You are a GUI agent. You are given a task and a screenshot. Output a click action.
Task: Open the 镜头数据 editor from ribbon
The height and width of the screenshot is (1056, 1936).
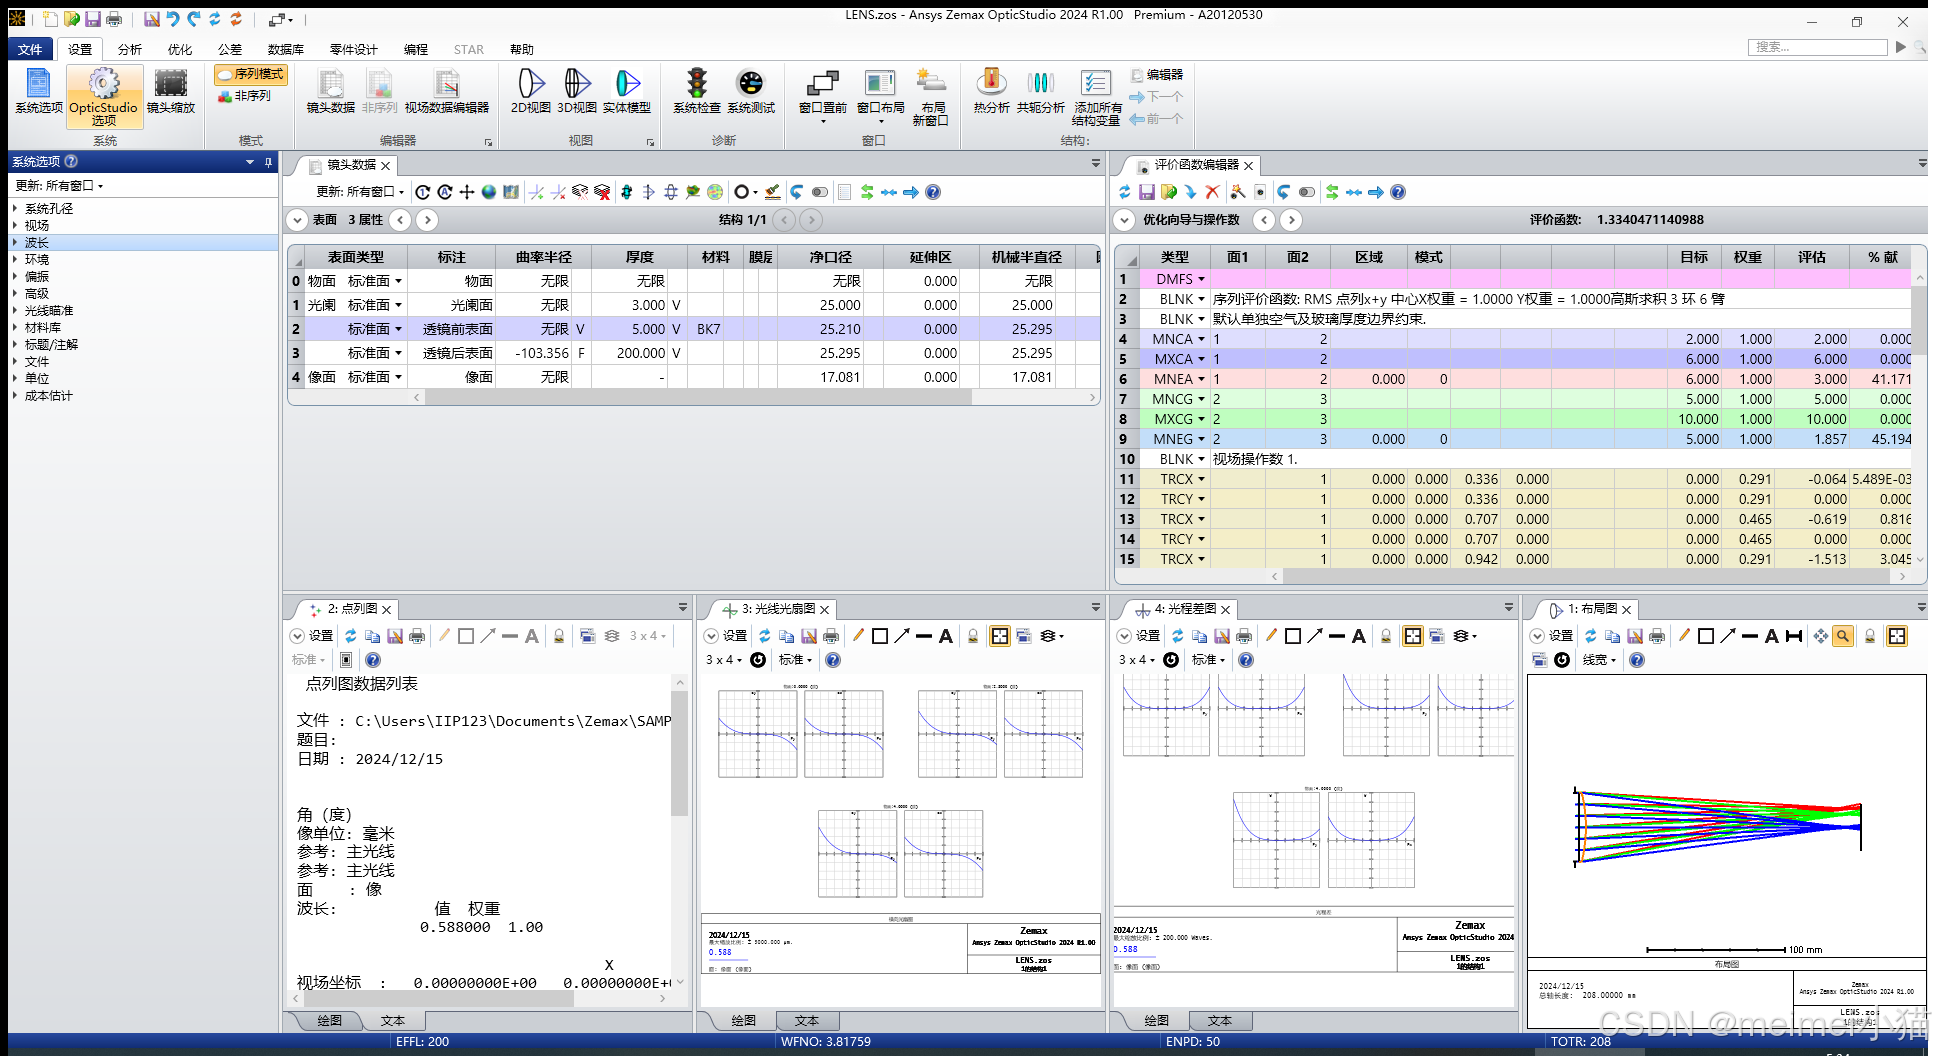point(331,92)
